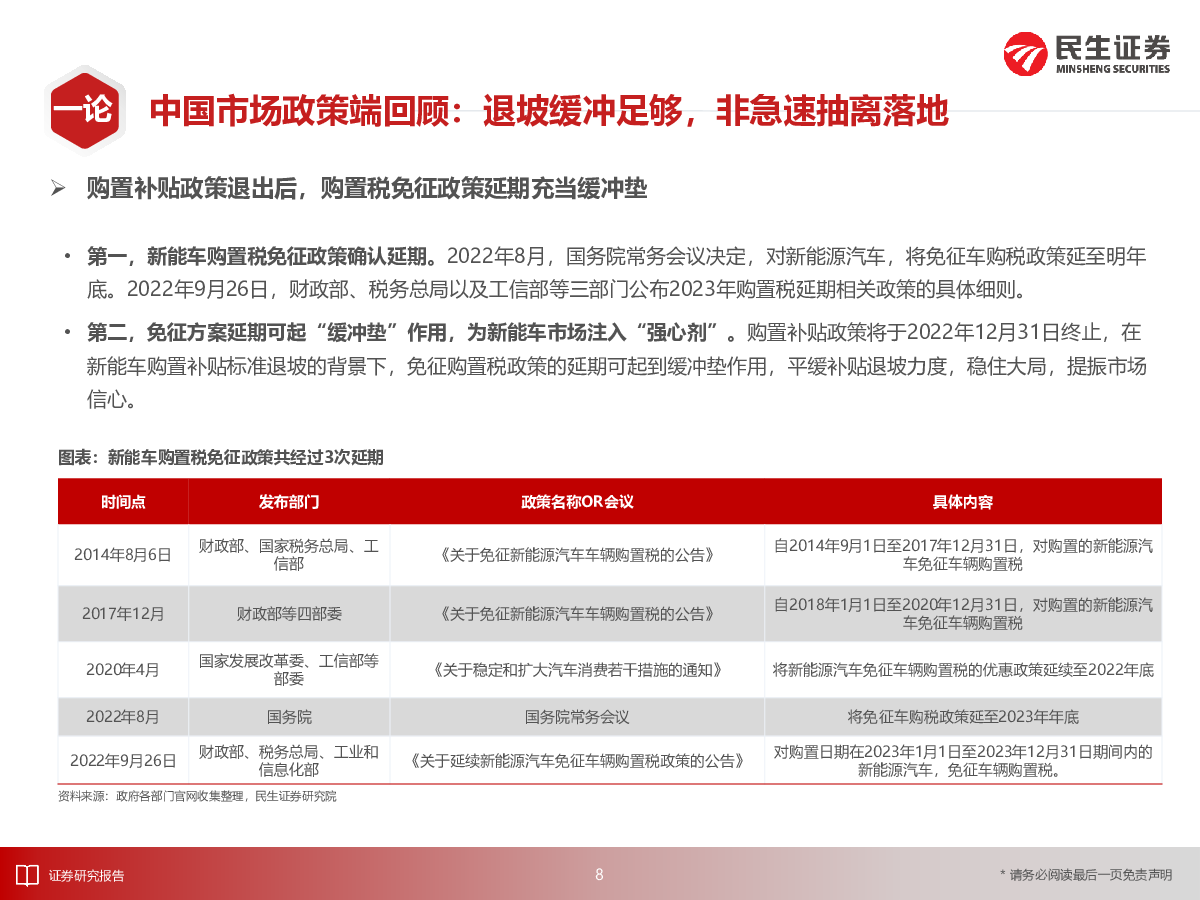The height and width of the screenshot is (900, 1200).
Task: Click footer label 证券研究报告
Action: click(87, 876)
